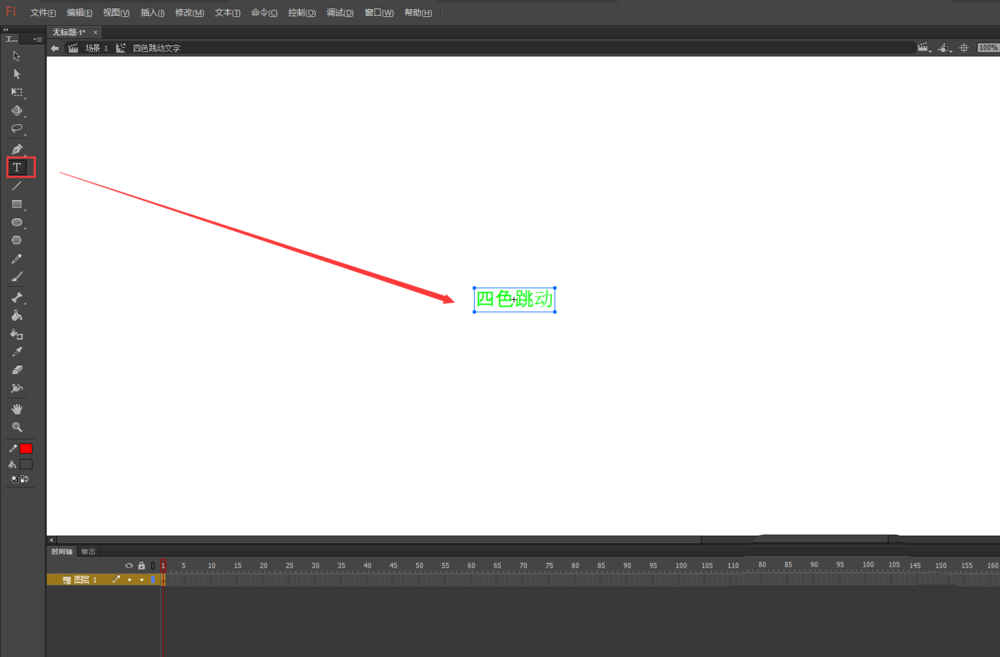Select the Deco spray tool

[x=17, y=388]
